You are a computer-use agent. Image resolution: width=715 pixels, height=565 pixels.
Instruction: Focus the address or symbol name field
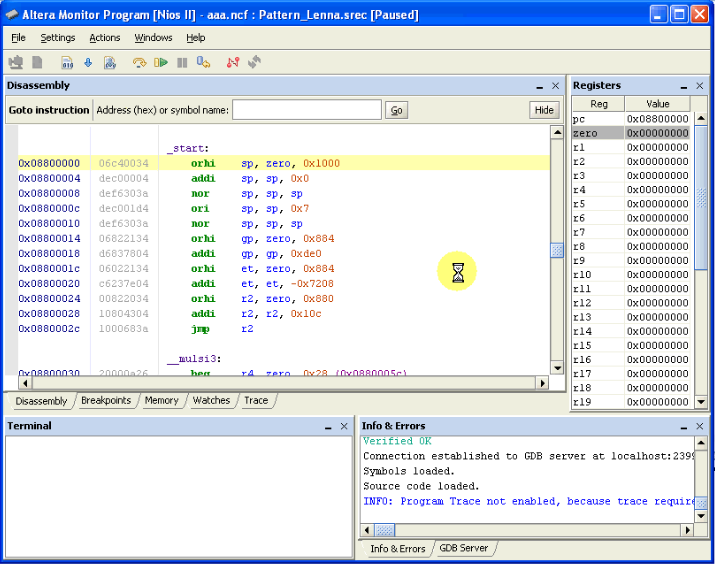[x=306, y=110]
